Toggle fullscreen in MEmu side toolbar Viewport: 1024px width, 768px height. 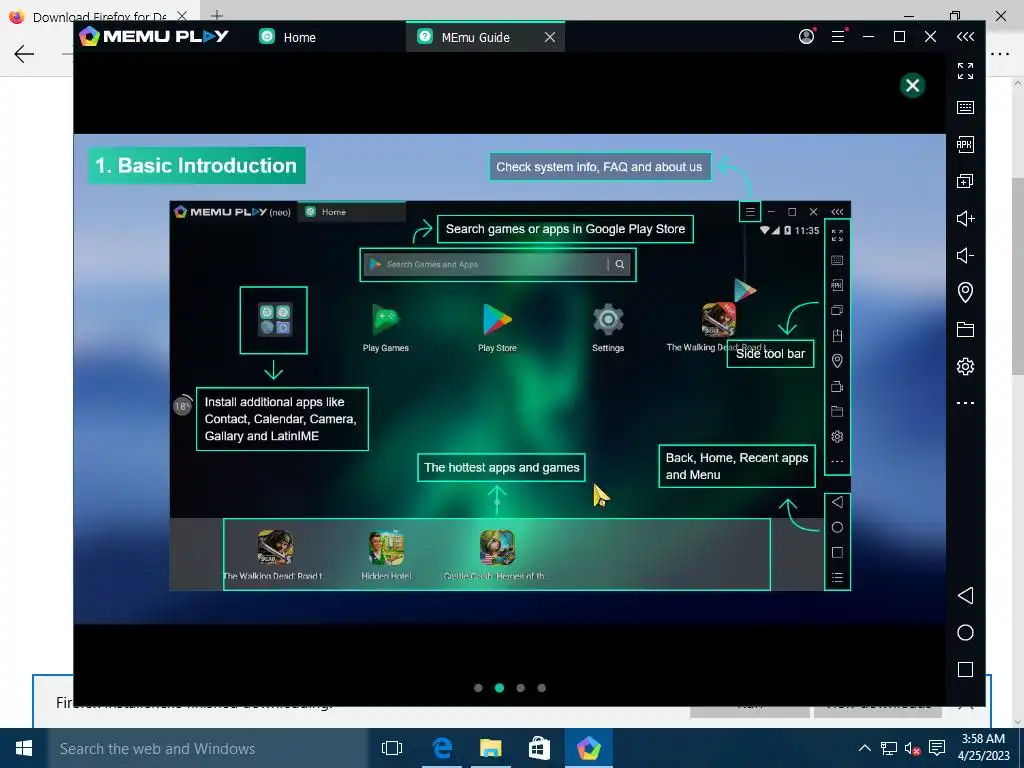[x=965, y=71]
